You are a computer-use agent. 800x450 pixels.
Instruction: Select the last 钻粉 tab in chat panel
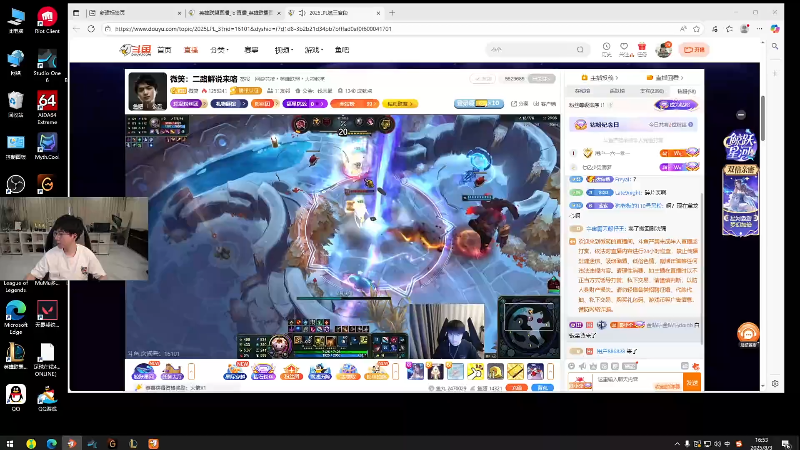point(686,91)
